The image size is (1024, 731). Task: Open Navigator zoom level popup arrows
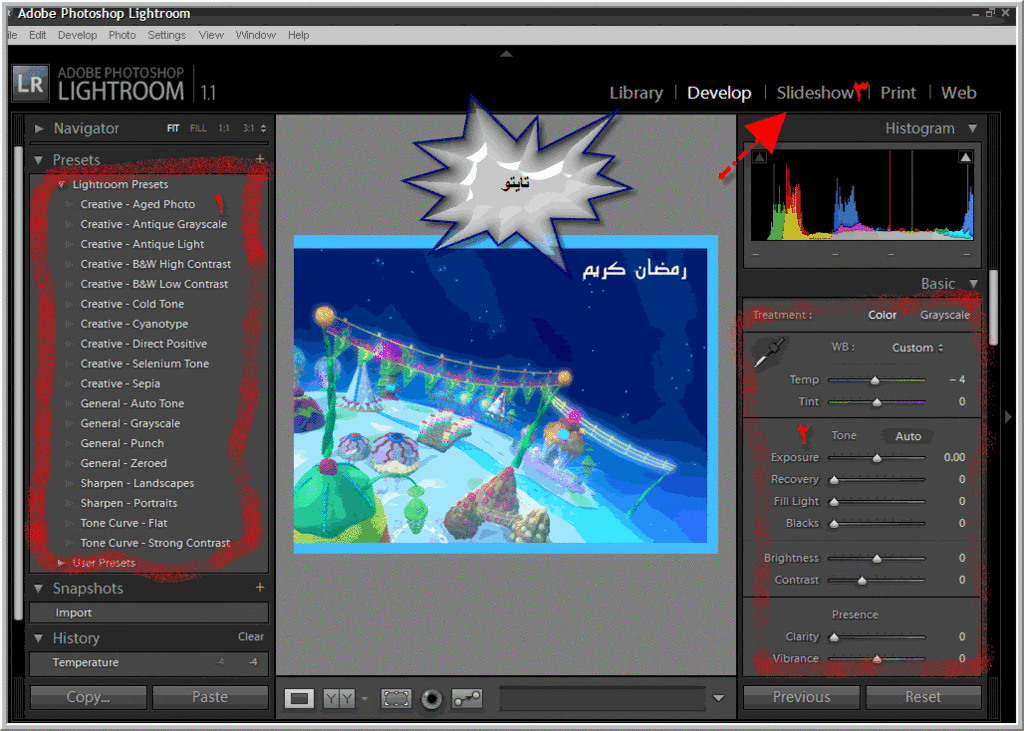[x=263, y=128]
